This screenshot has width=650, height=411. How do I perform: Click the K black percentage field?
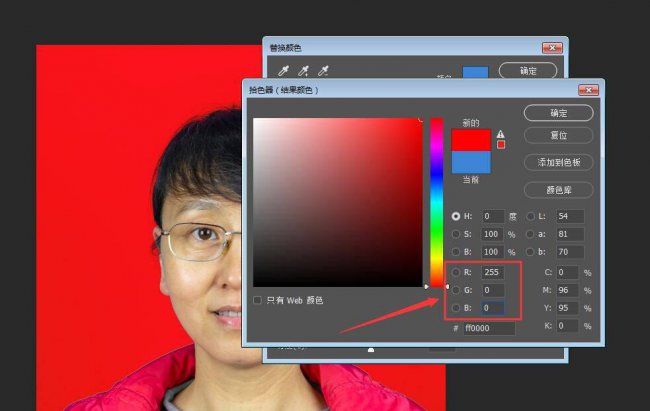tap(567, 326)
